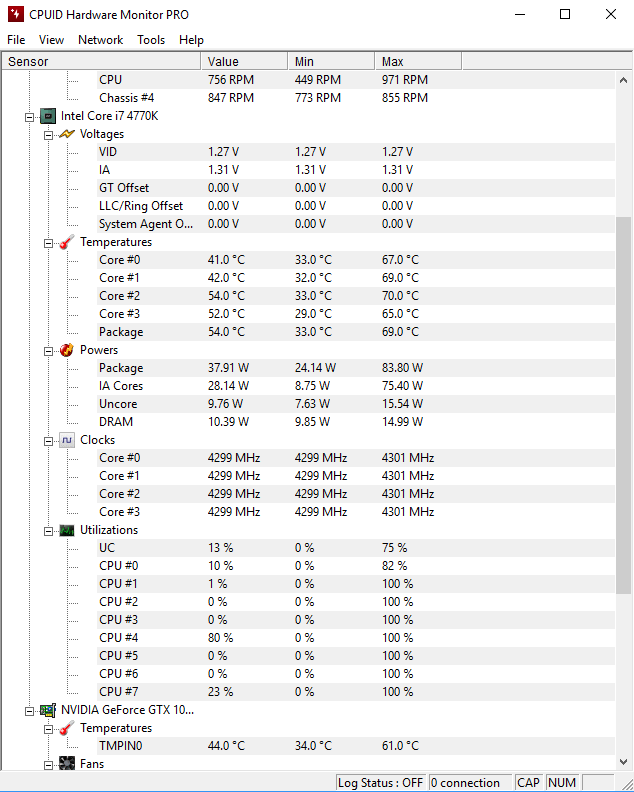634x792 pixels.
Task: Click the CPU Temperatures thermometer icon
Action: 67,242
